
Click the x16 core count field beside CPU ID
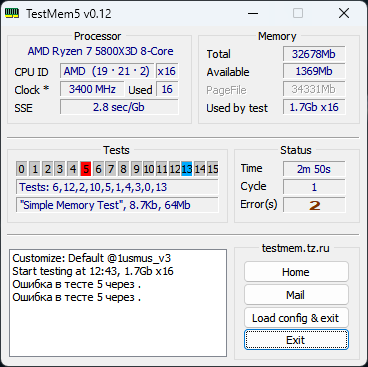[x=167, y=71]
